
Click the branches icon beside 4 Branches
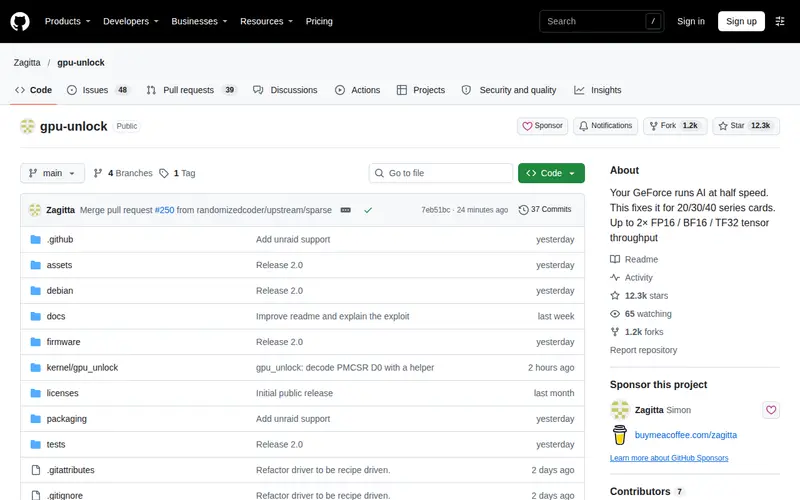pos(98,173)
